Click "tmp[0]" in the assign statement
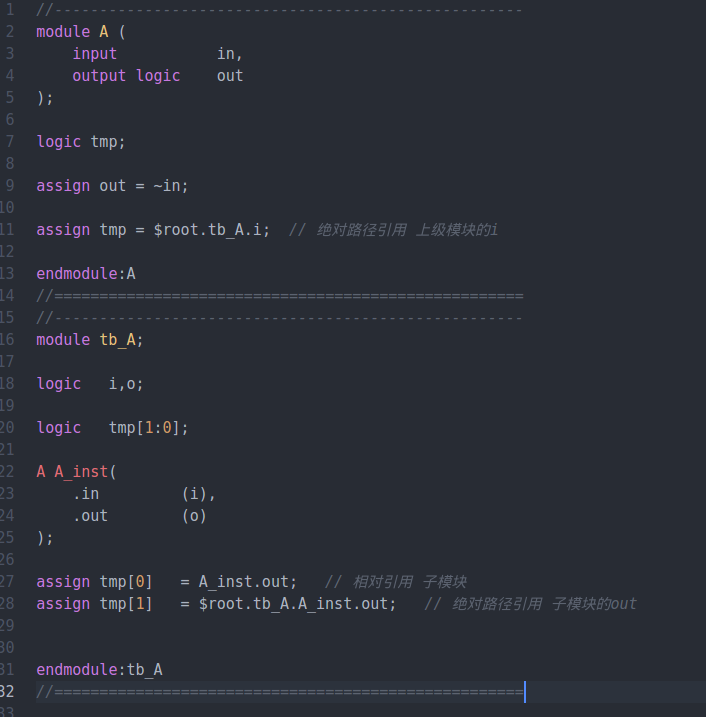Image resolution: width=706 pixels, height=717 pixels. pyautogui.click(x=126, y=581)
